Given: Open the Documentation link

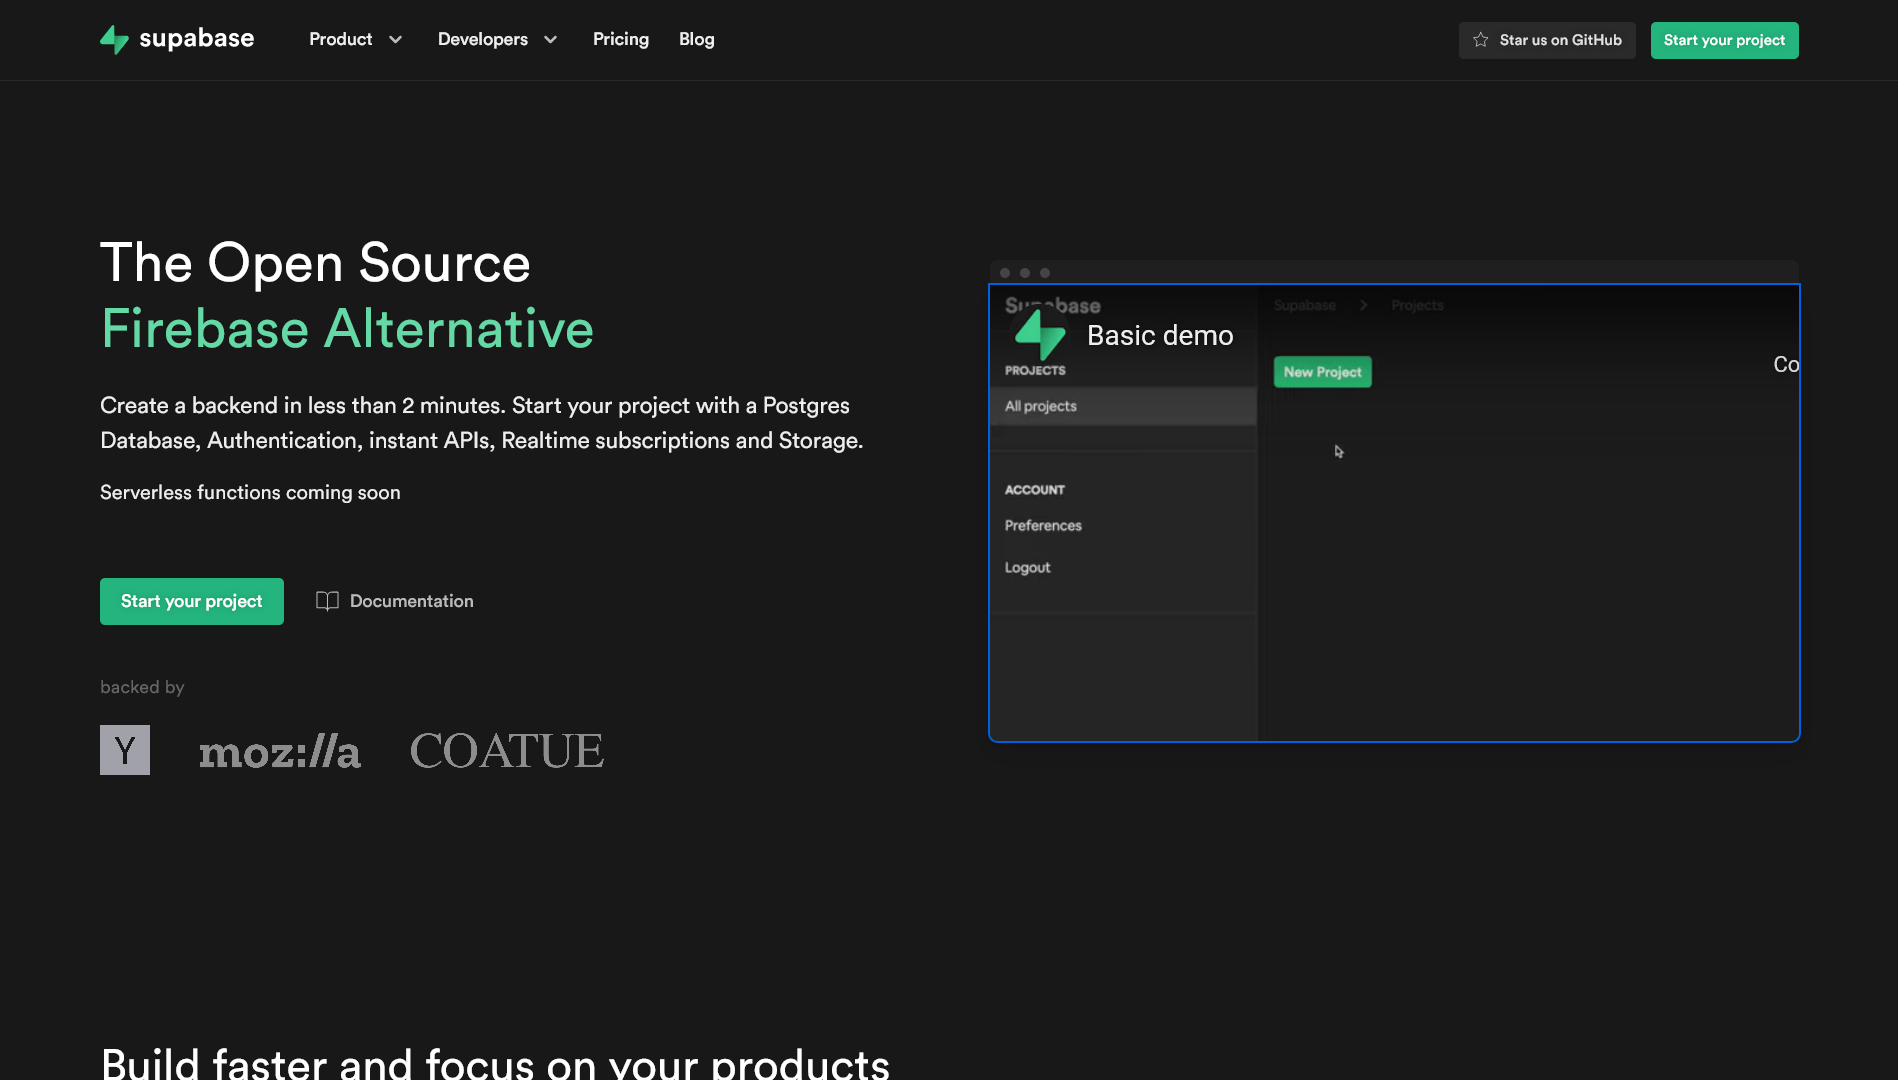Looking at the screenshot, I should tap(412, 601).
